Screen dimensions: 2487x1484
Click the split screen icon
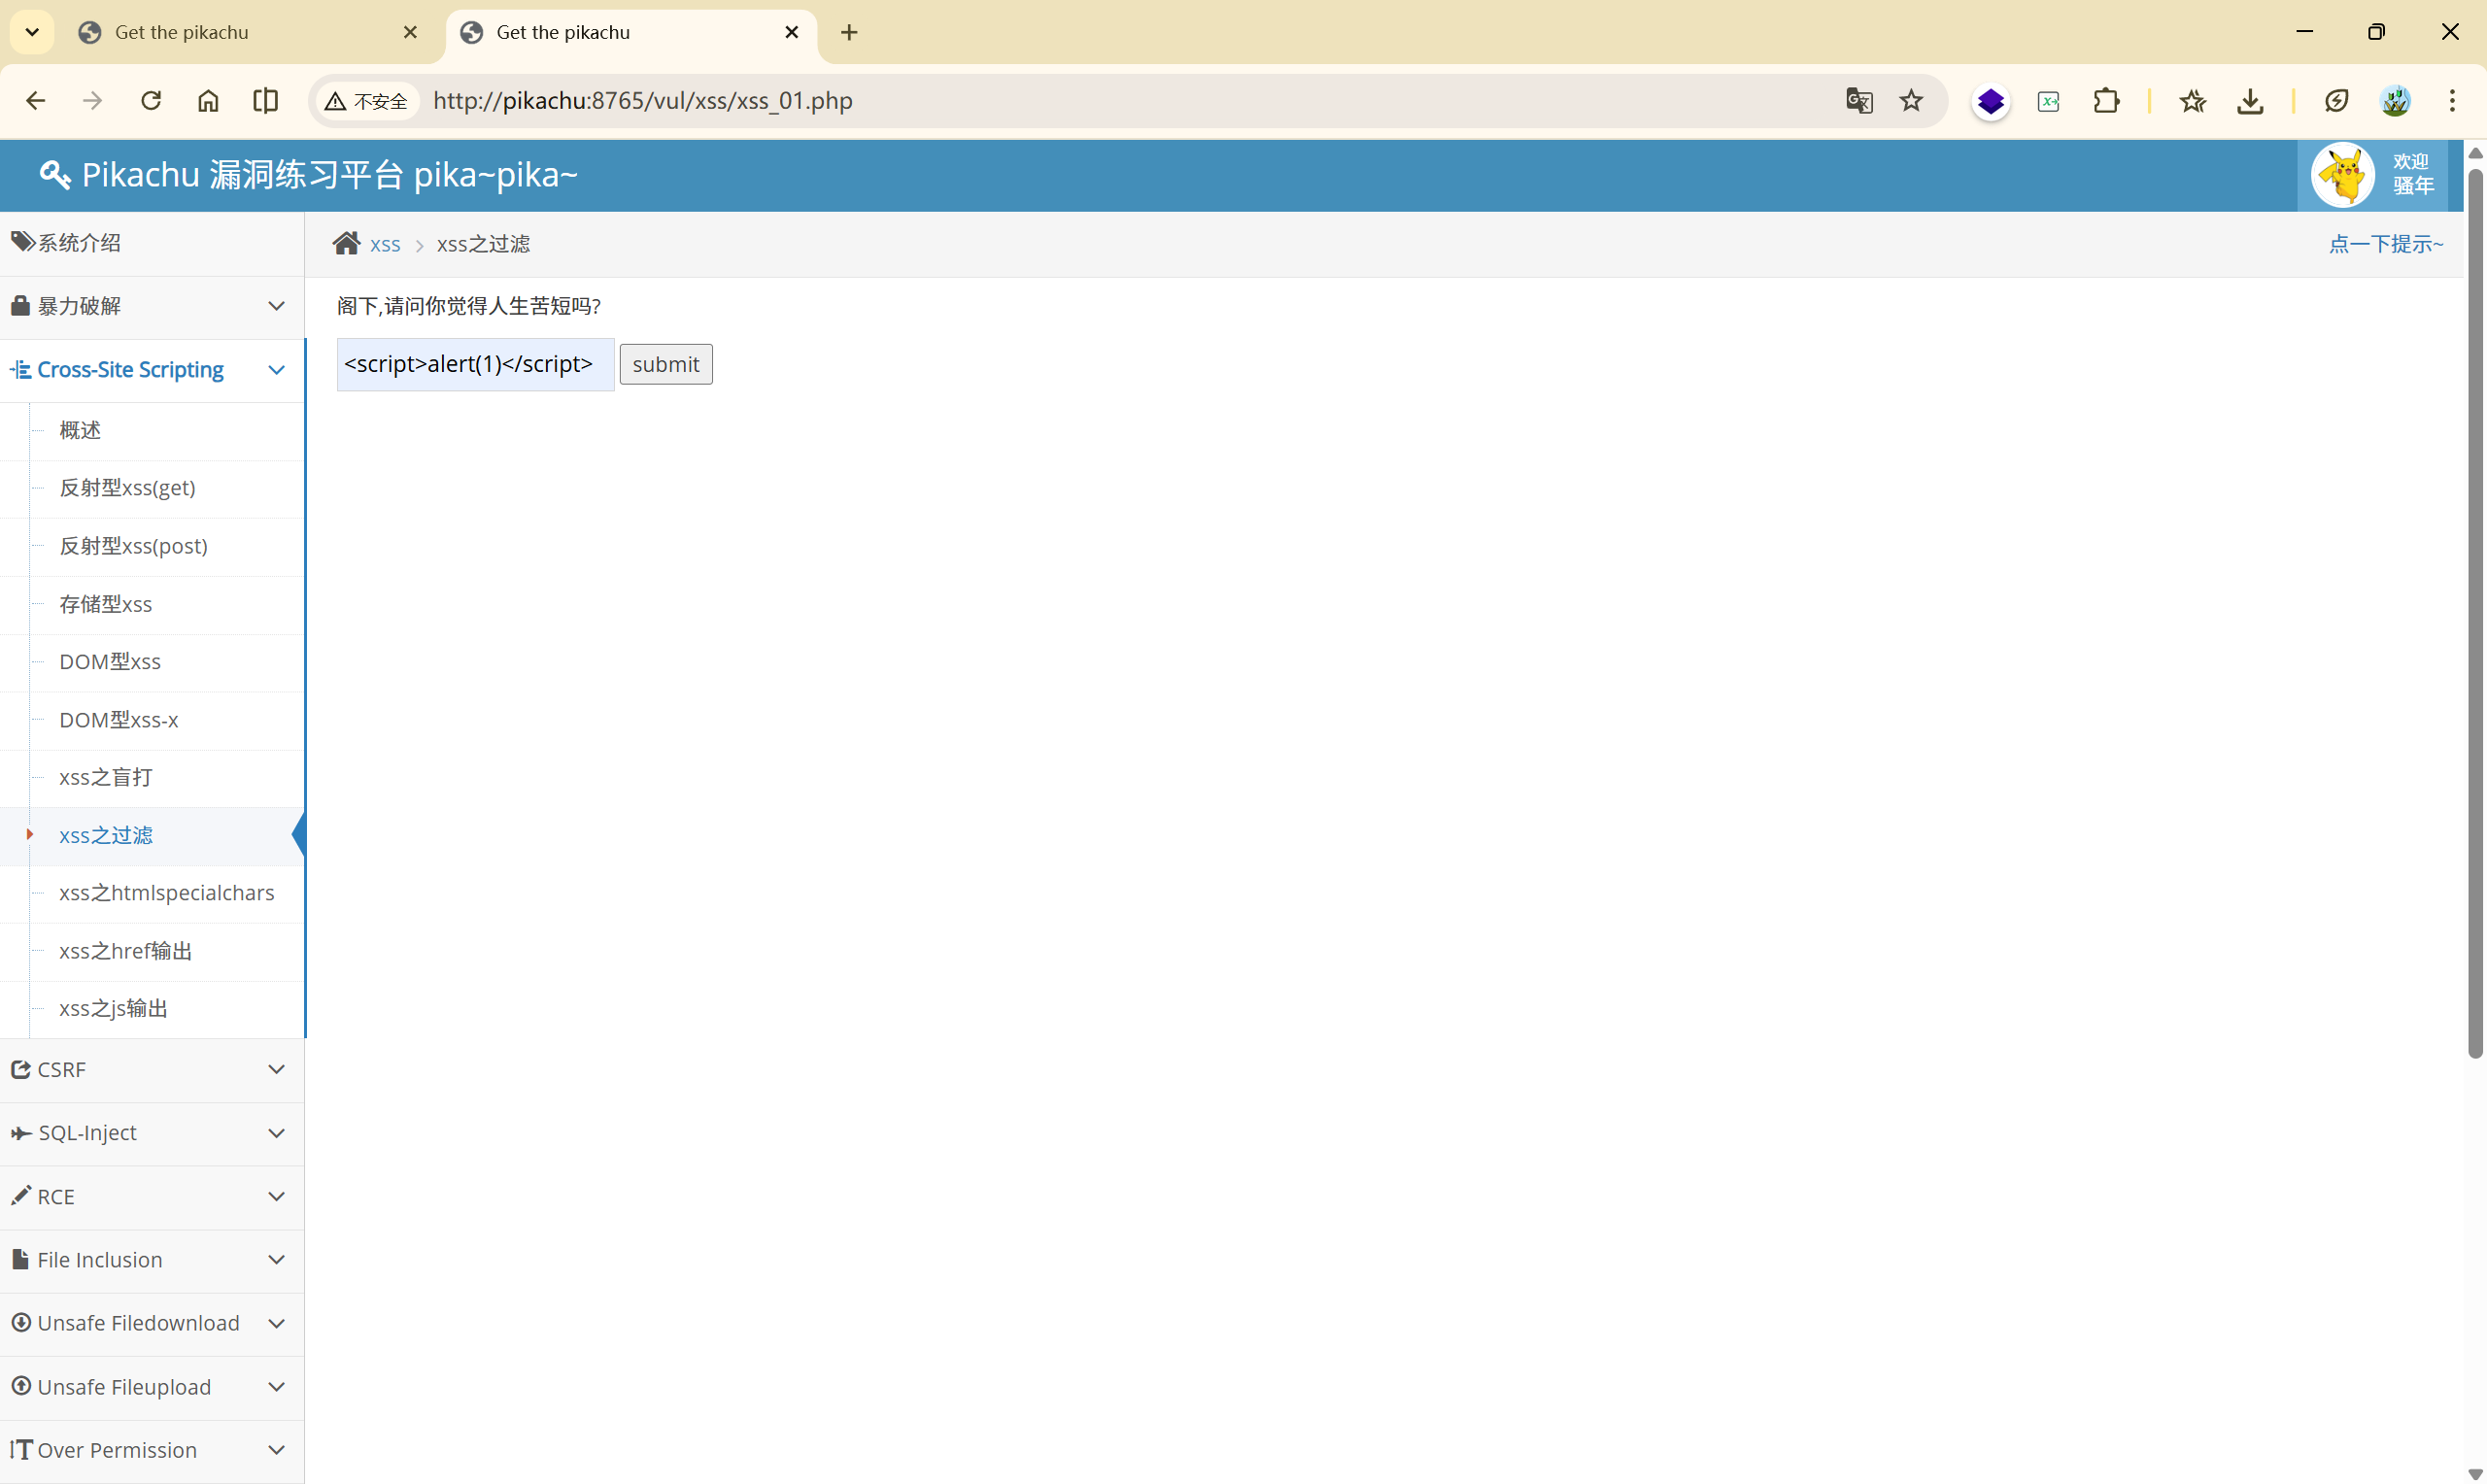coord(265,101)
